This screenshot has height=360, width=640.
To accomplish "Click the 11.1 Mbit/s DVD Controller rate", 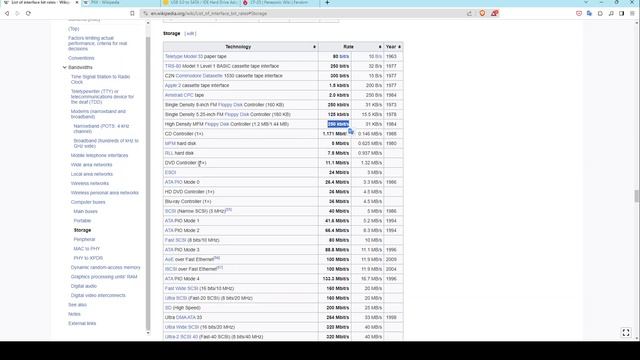I will (x=337, y=163).
